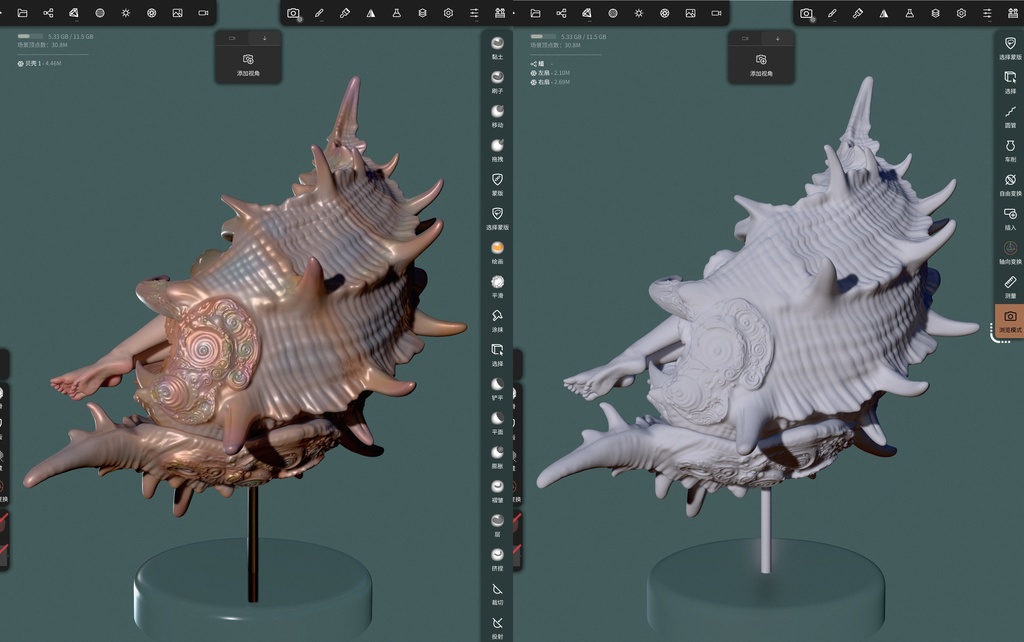
Task: Expand the down-arrow tab in left view popup
Action: [265, 37]
